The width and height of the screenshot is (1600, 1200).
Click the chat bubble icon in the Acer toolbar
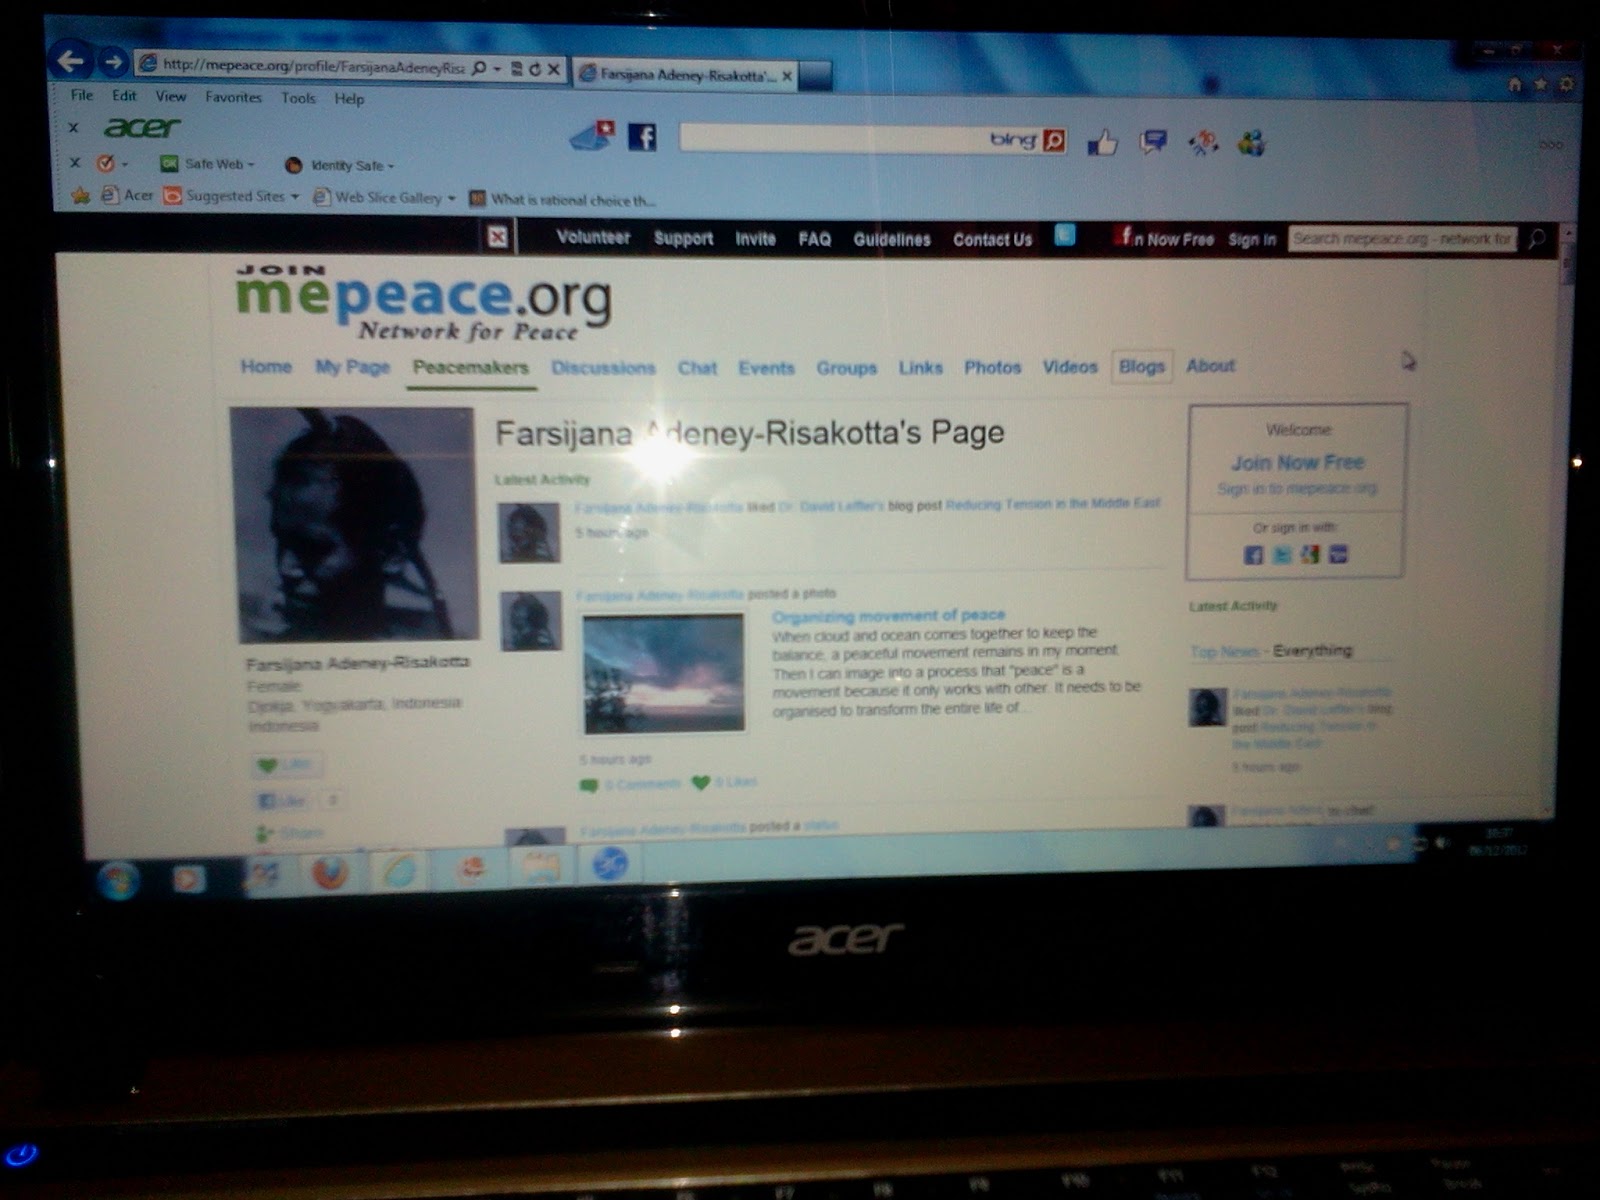pos(1153,143)
